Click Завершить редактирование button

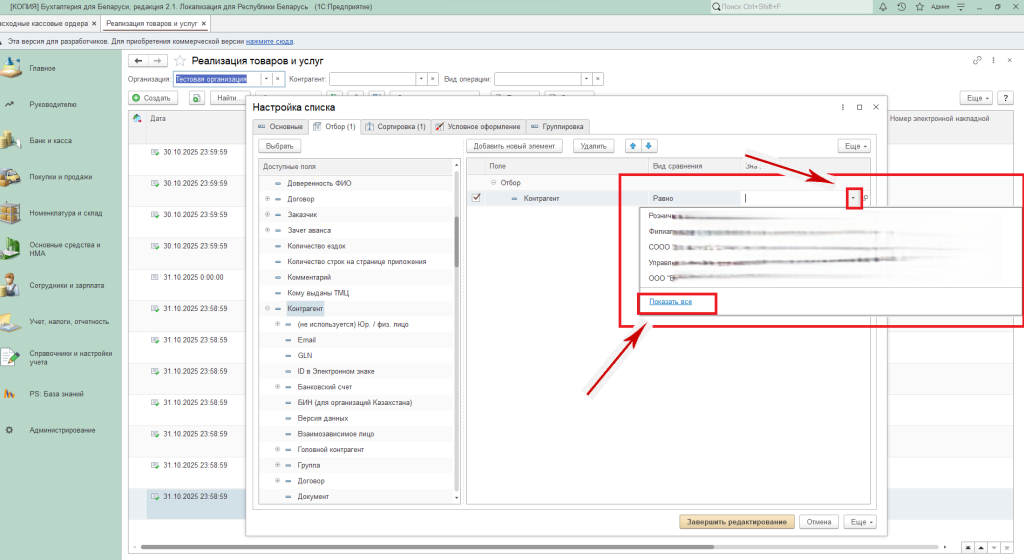737,521
